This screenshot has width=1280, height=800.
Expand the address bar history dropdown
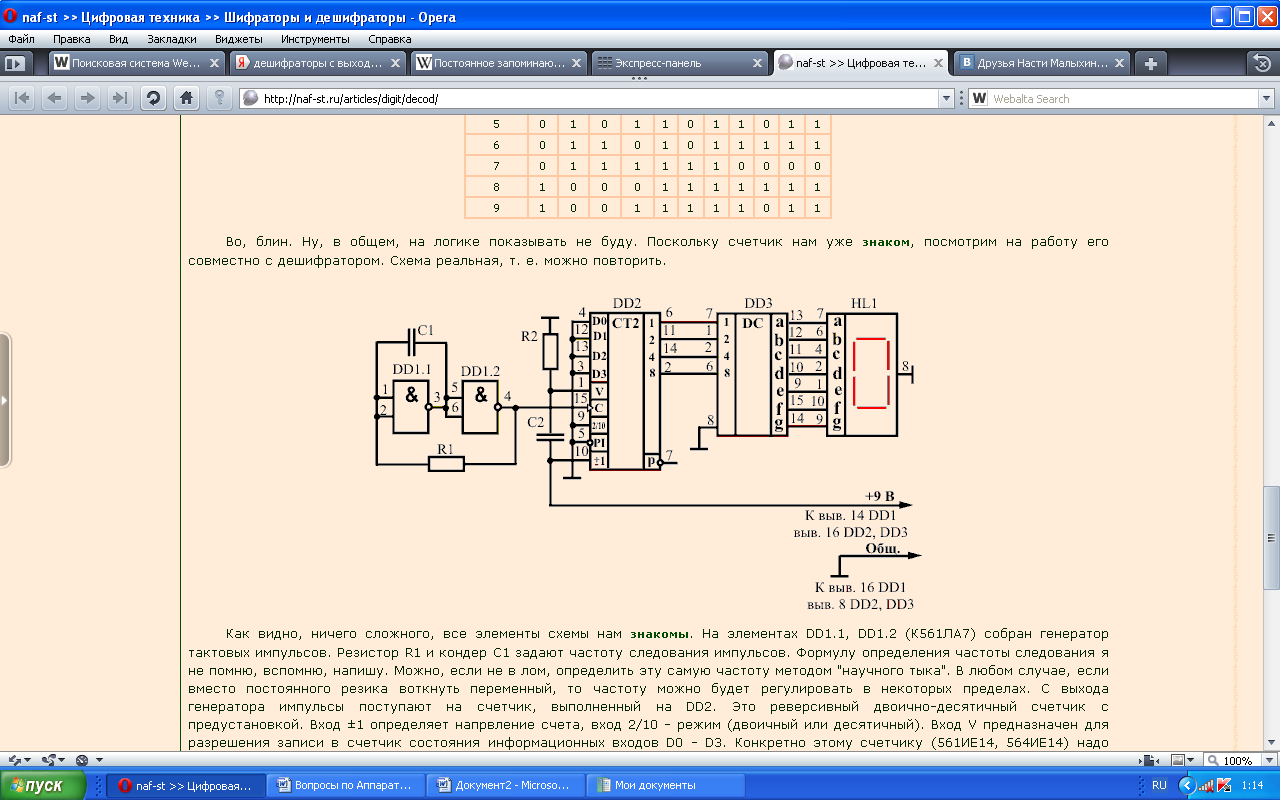(x=945, y=98)
